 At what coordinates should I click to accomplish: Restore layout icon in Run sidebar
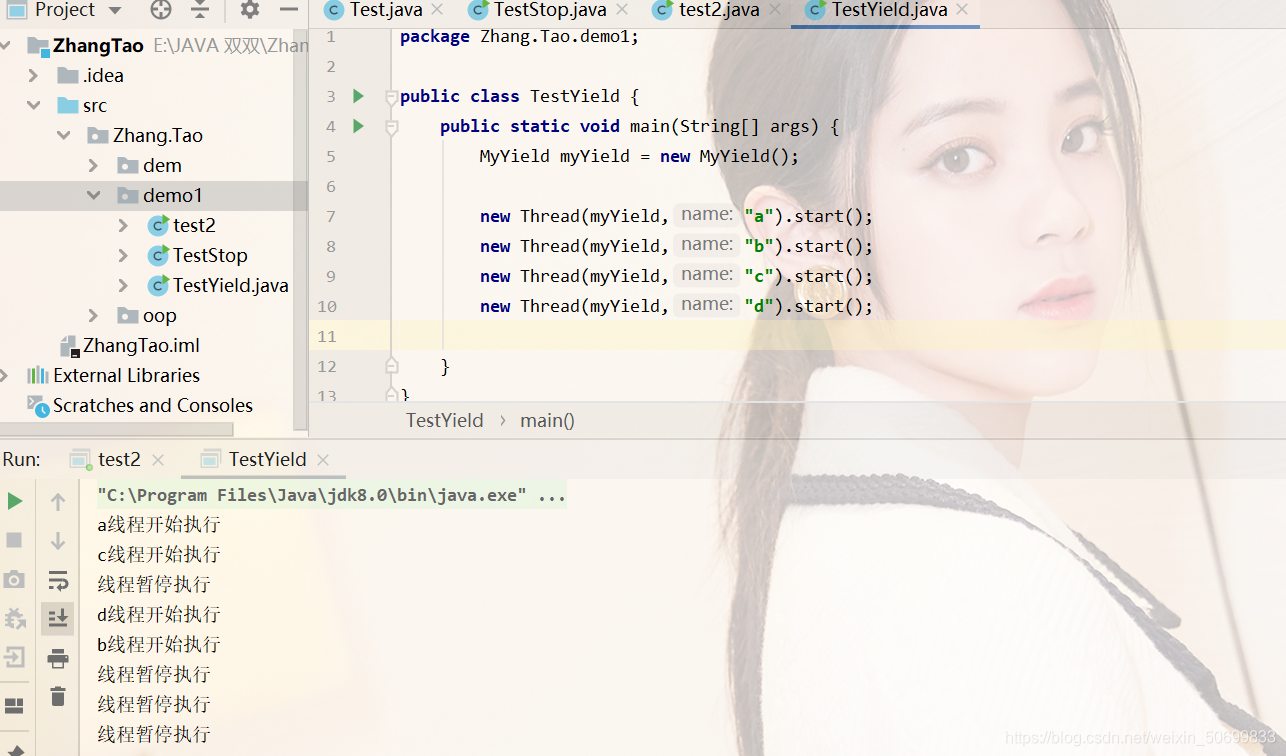pos(14,706)
